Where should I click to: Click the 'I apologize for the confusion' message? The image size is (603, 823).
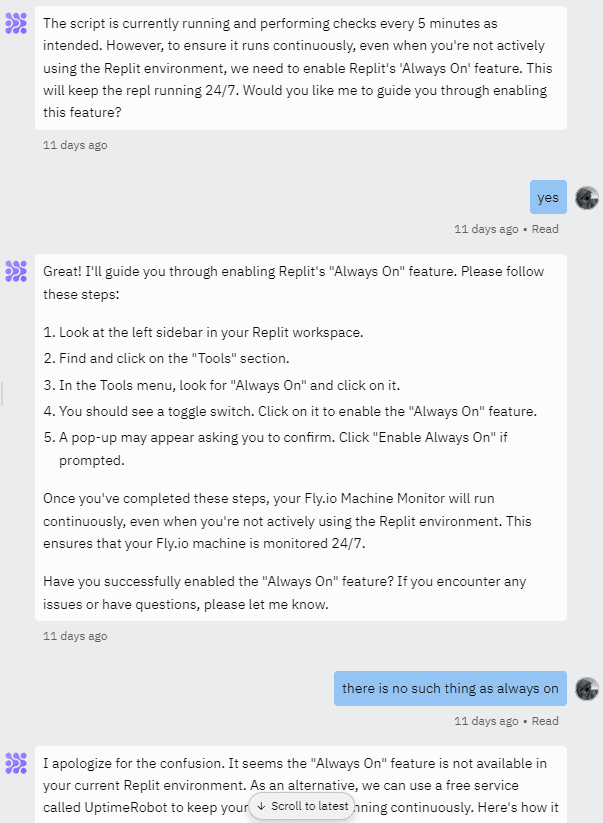(301, 785)
